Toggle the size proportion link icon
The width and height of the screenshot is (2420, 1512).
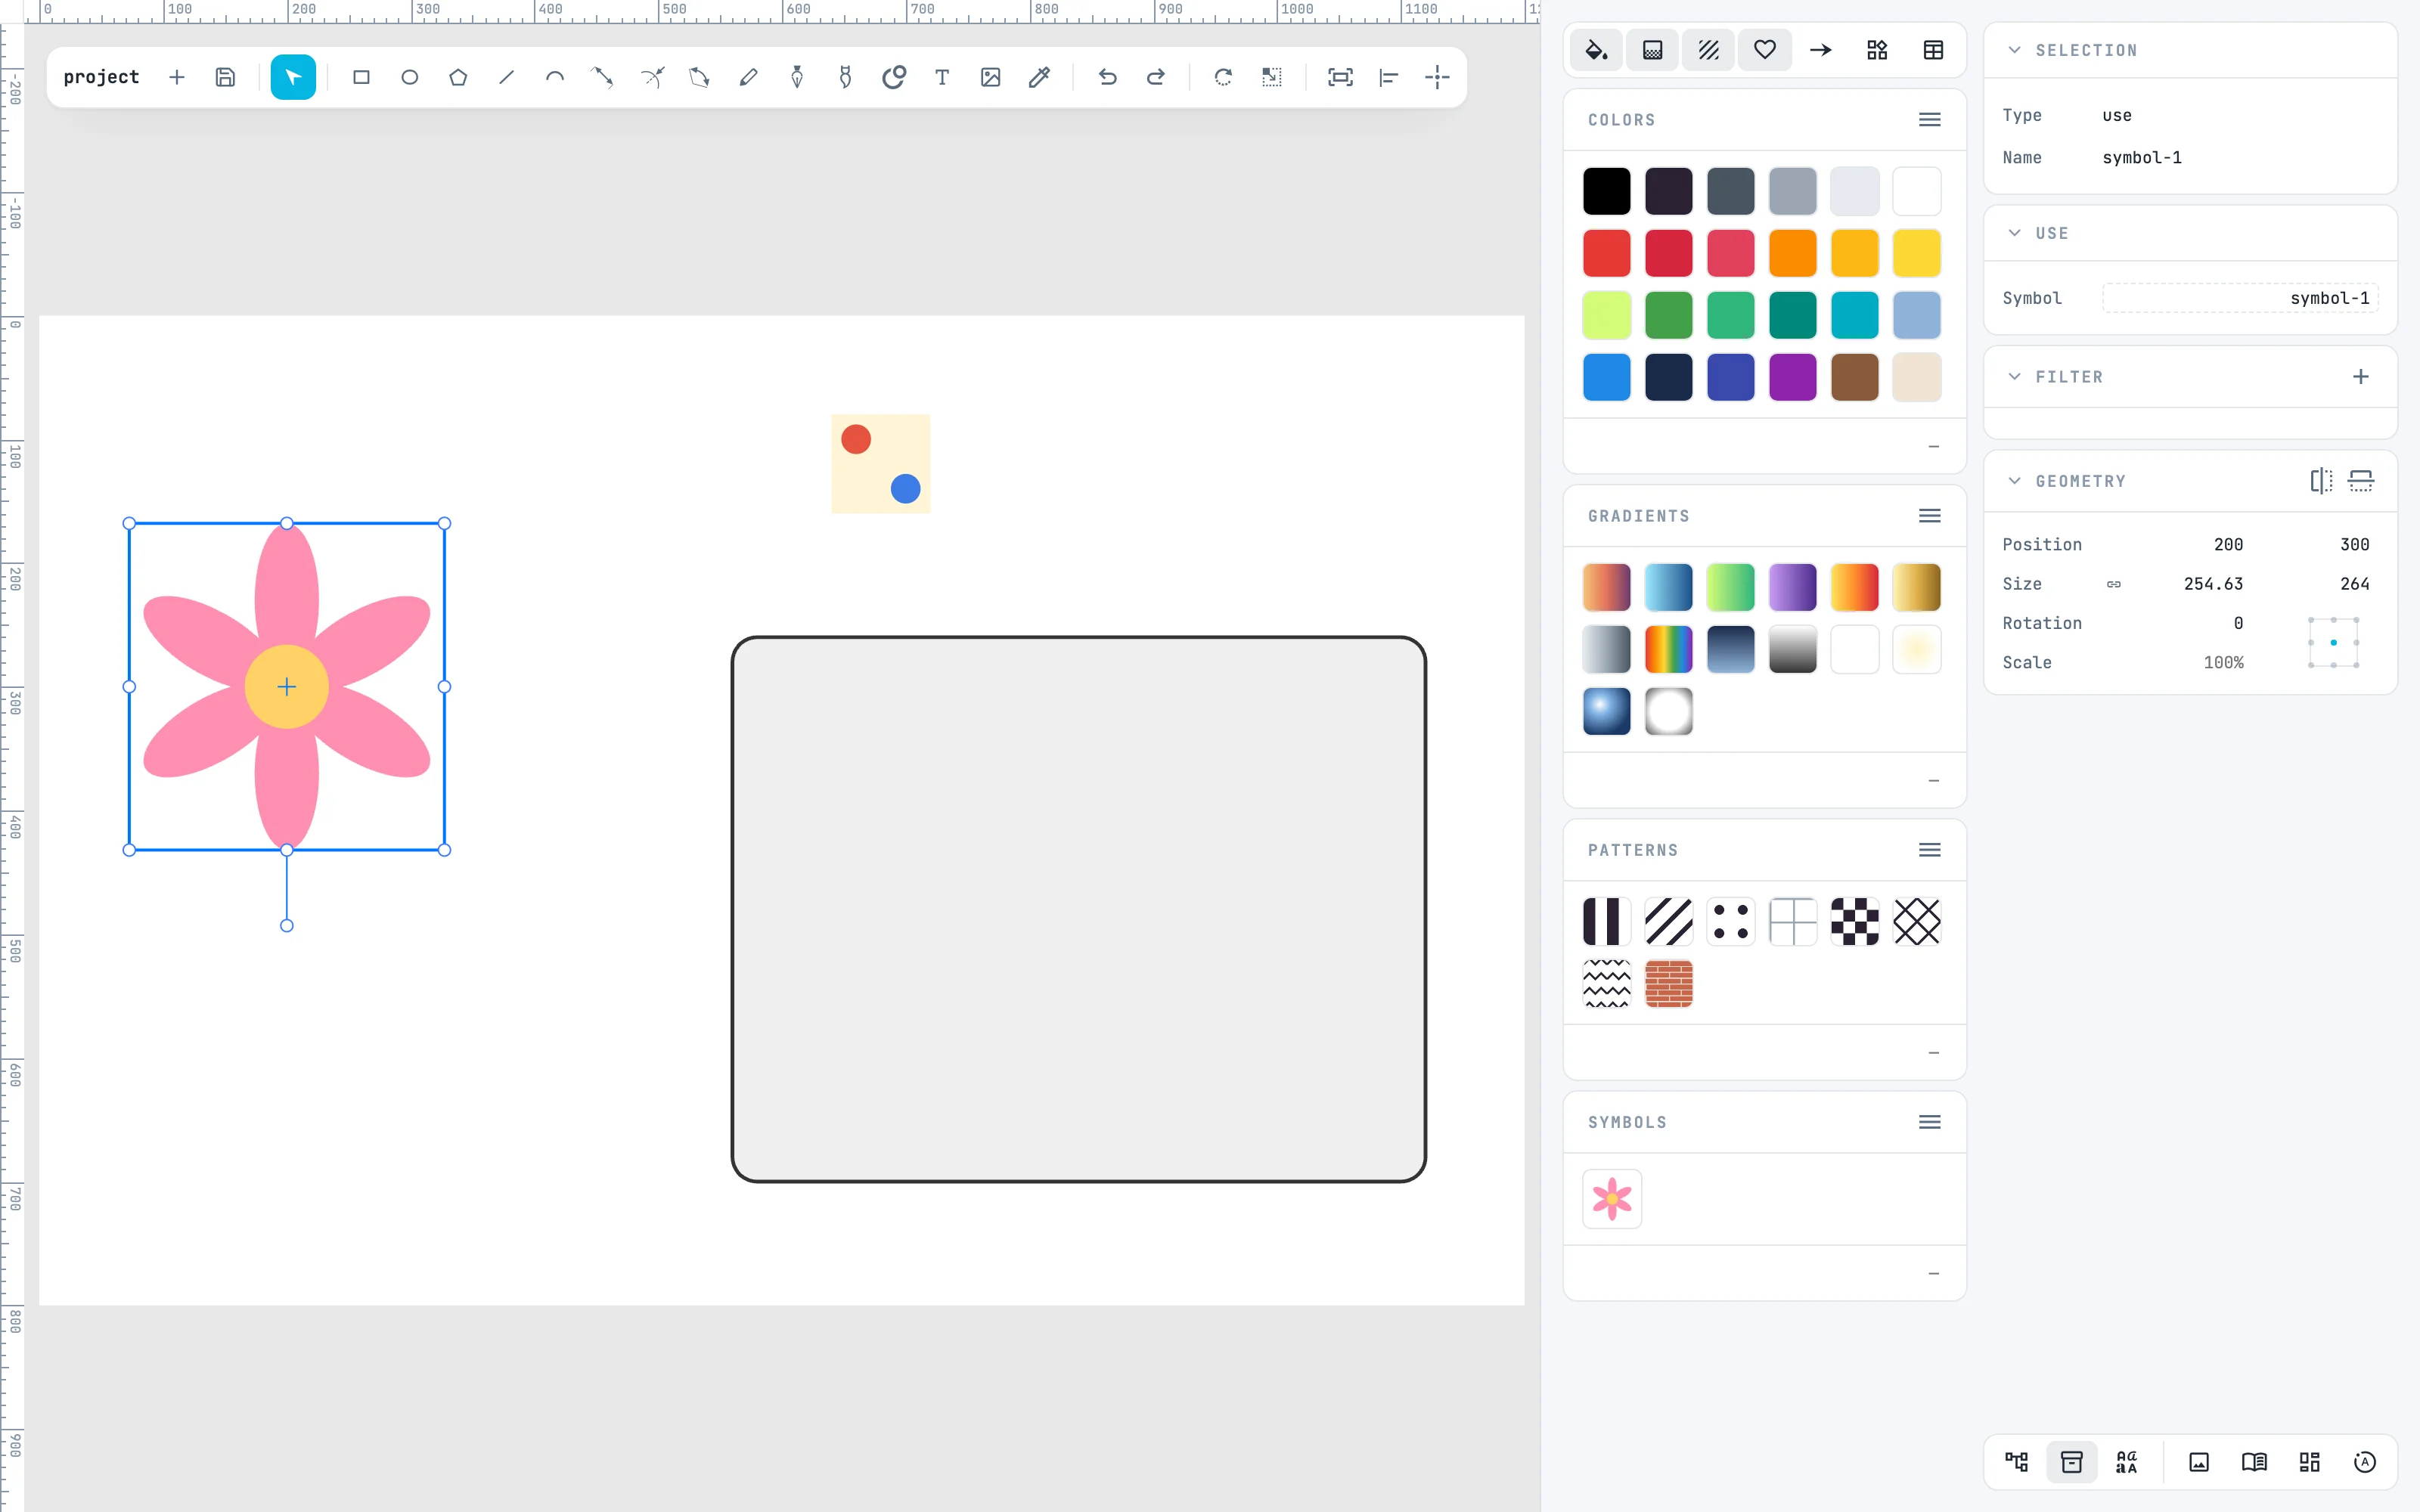tap(2113, 584)
